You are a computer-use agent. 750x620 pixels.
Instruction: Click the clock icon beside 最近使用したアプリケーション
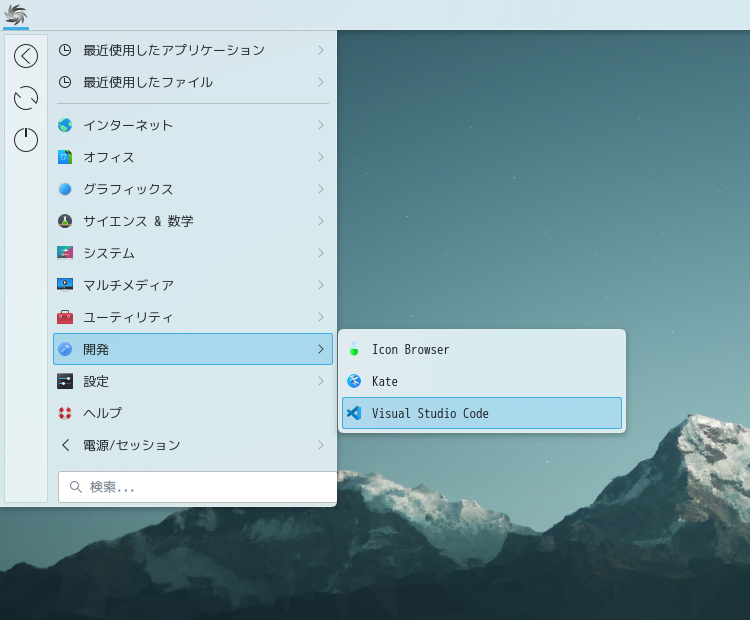pyautogui.click(x=65, y=50)
